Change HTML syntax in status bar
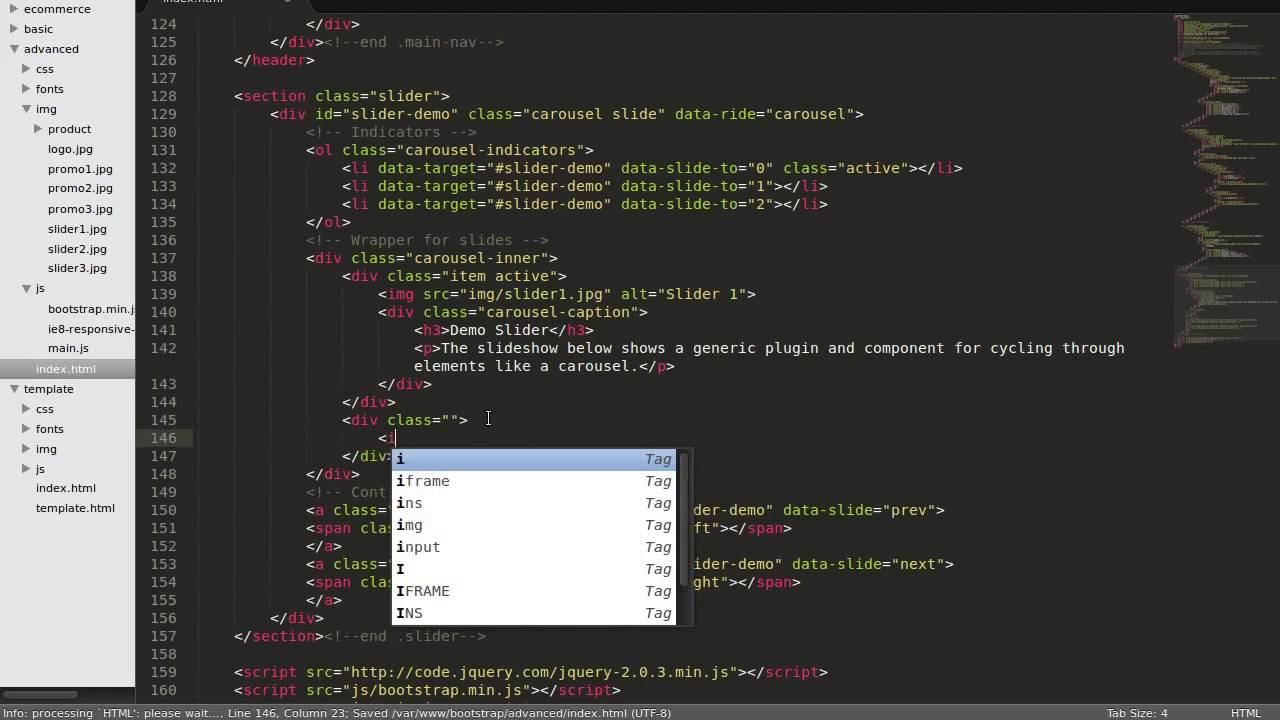The width and height of the screenshot is (1280, 720). point(1246,713)
